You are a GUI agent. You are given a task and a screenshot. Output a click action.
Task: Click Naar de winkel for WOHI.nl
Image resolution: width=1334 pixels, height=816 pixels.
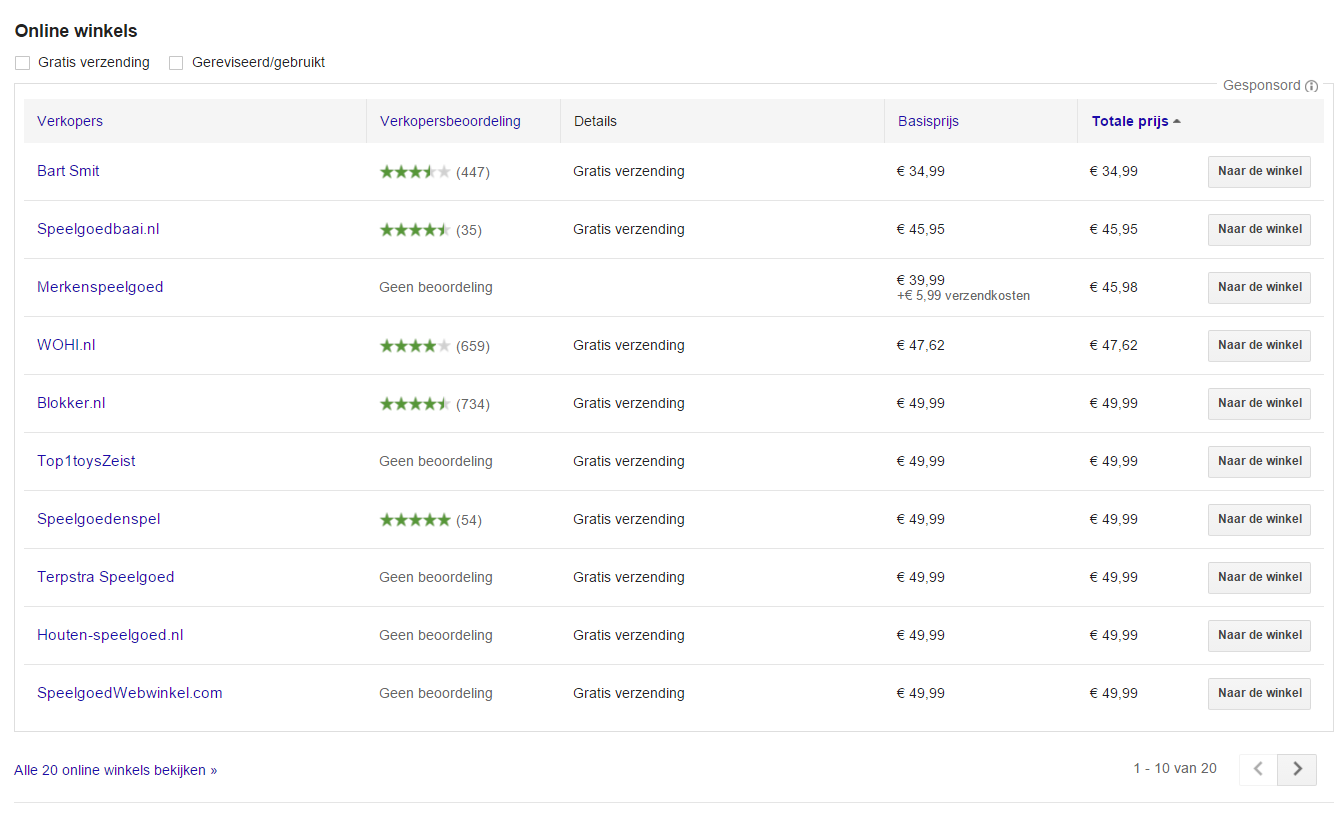pos(1259,345)
